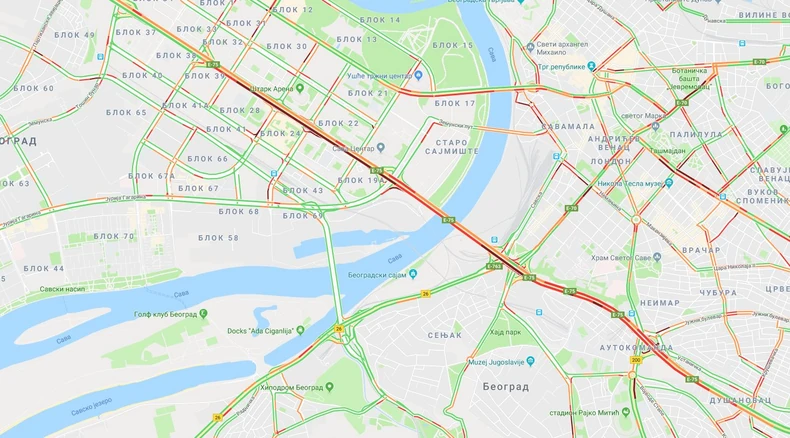
Task: Select the yellow 200 road shield
Action: click(636, 360)
